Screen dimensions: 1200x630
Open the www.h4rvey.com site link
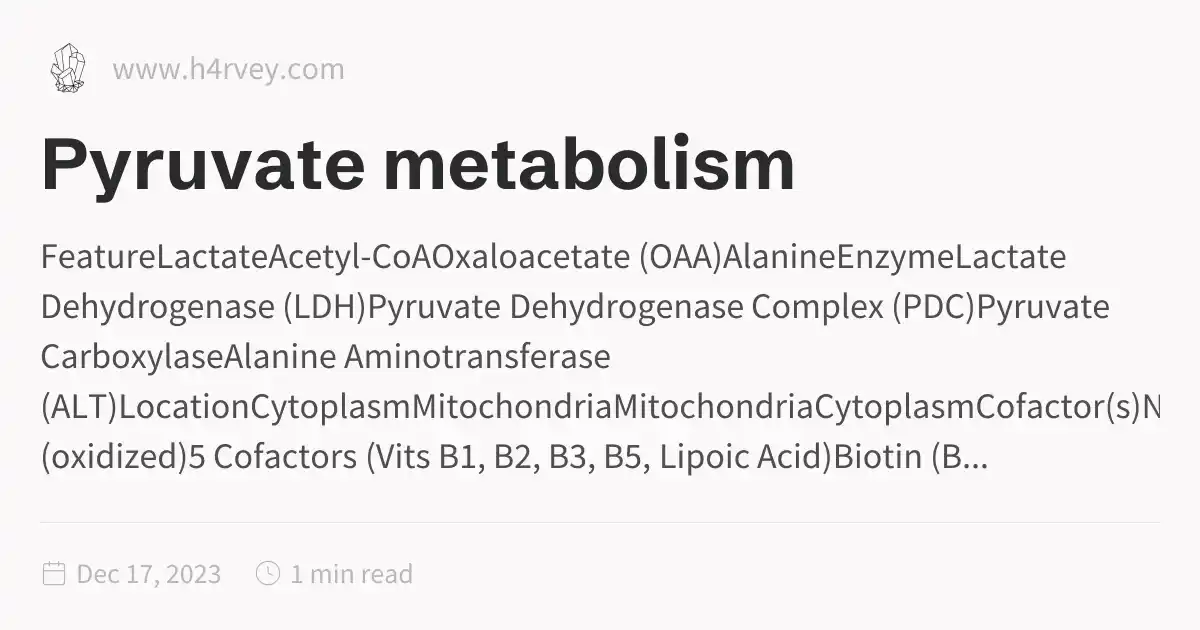click(228, 70)
